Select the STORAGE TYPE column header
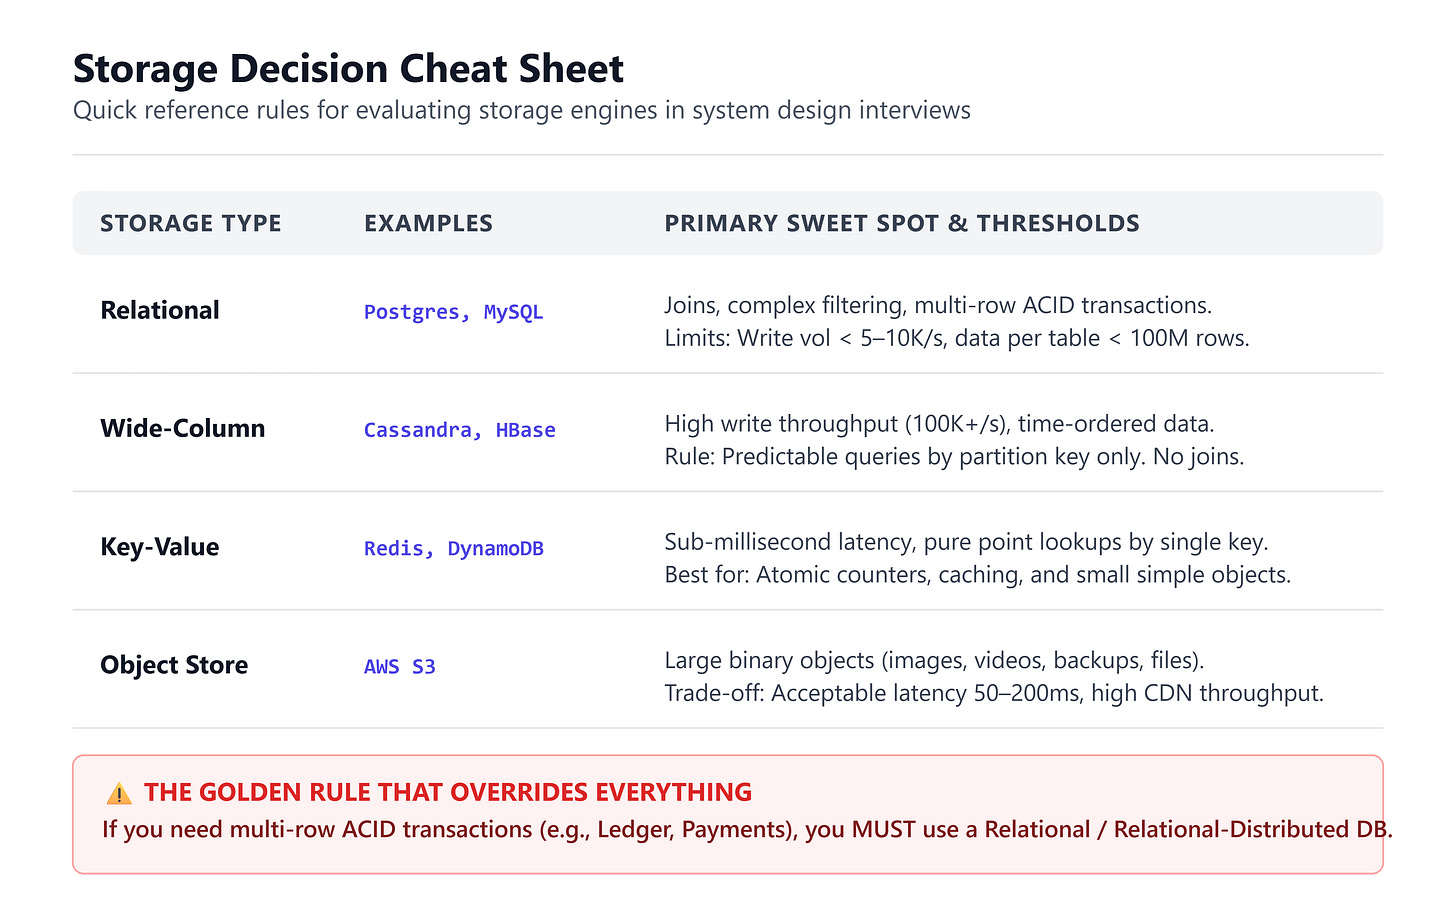 (x=191, y=223)
